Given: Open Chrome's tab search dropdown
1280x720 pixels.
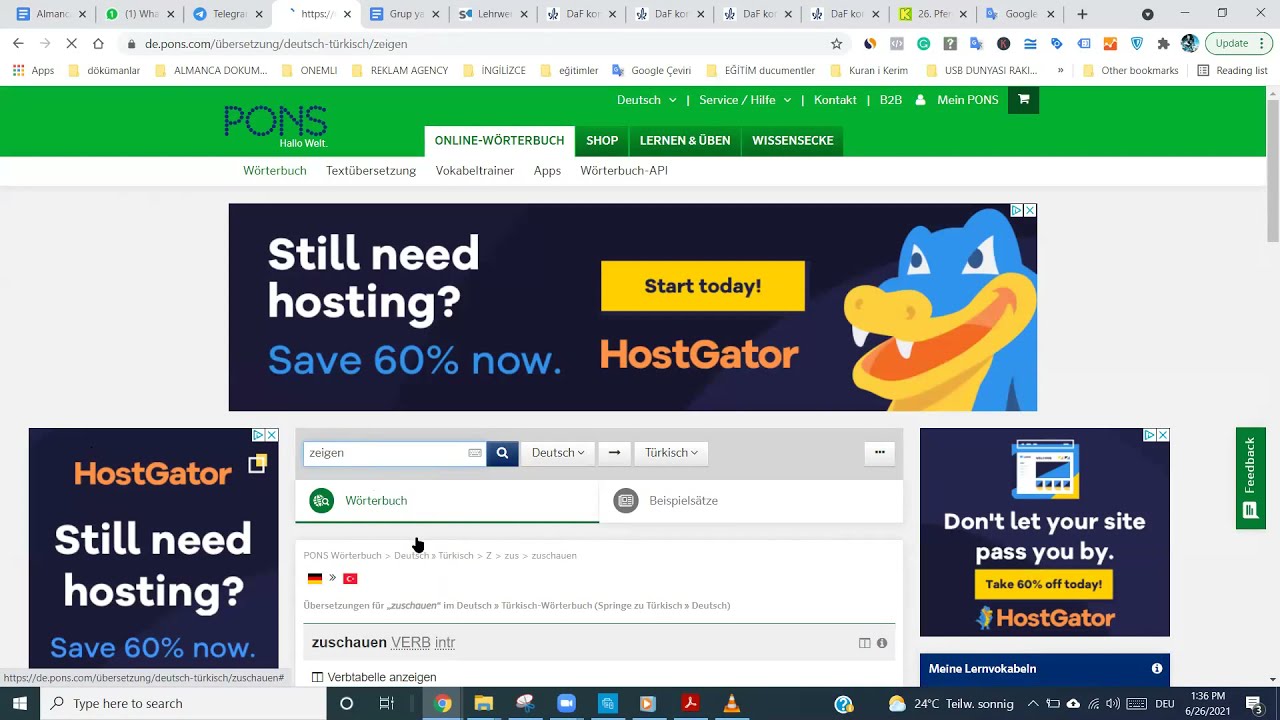Looking at the screenshot, I should [1147, 14].
